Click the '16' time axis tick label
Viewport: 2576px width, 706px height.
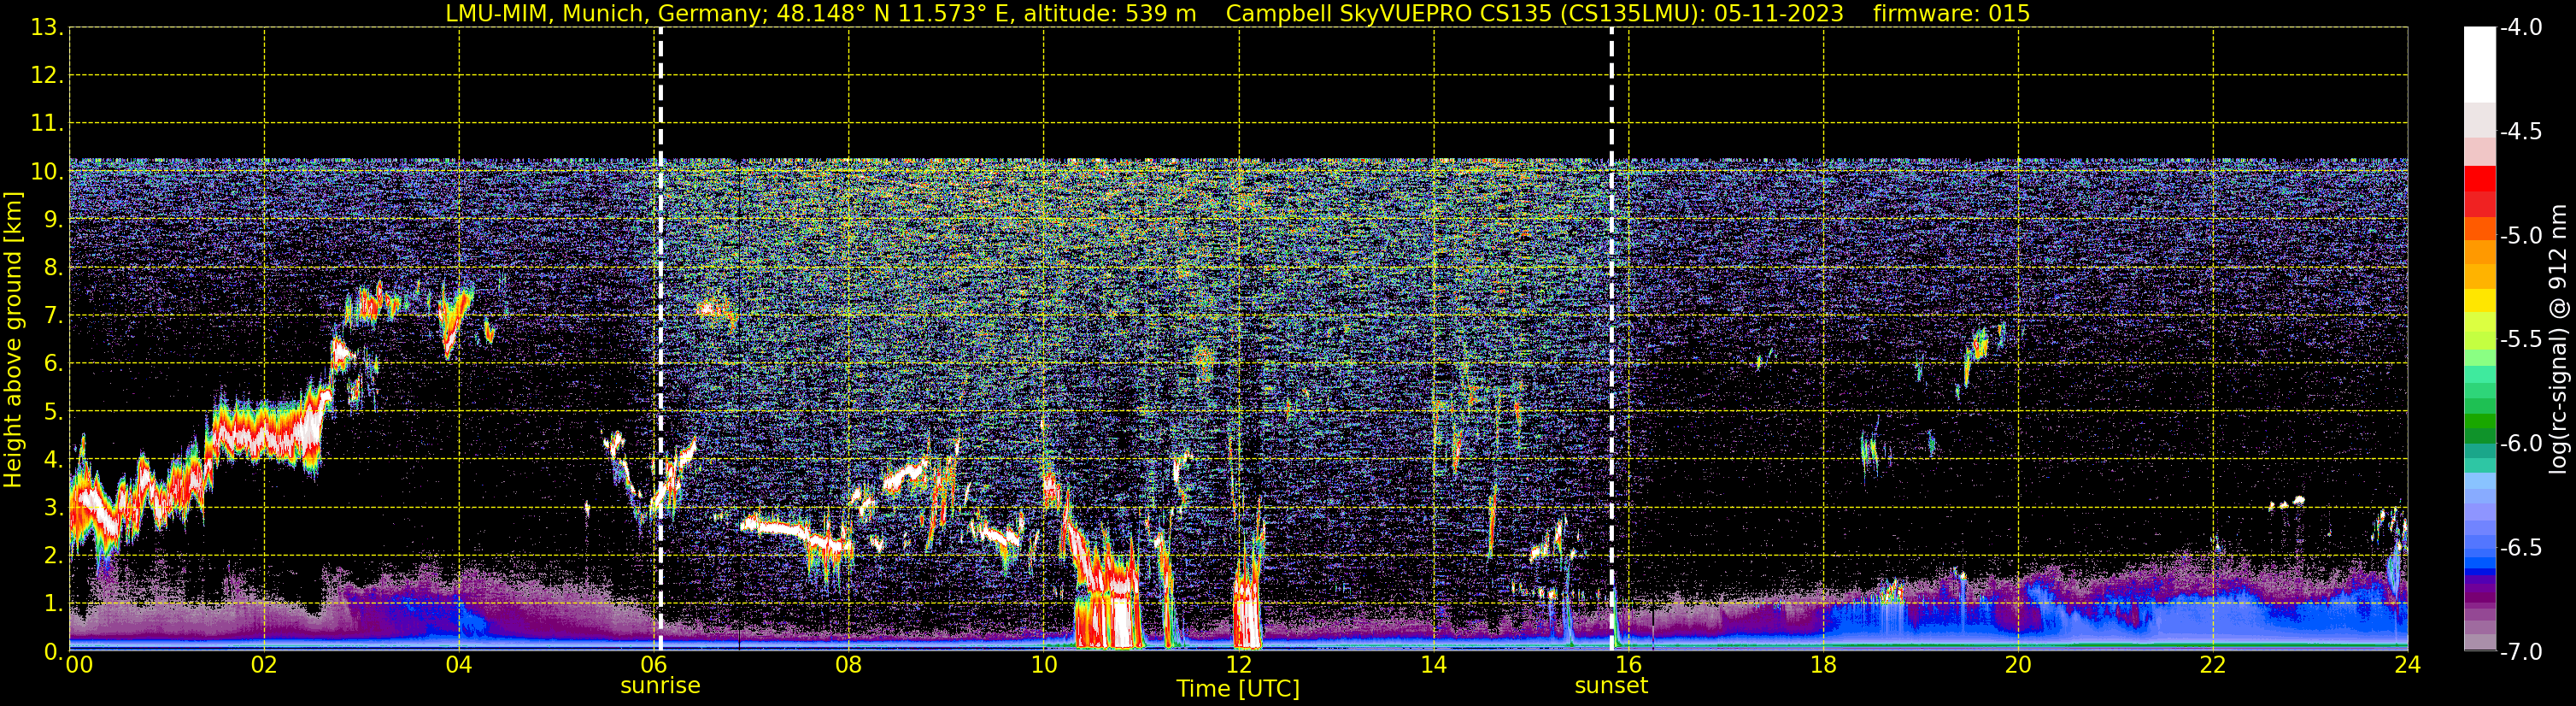[x=1629, y=664]
